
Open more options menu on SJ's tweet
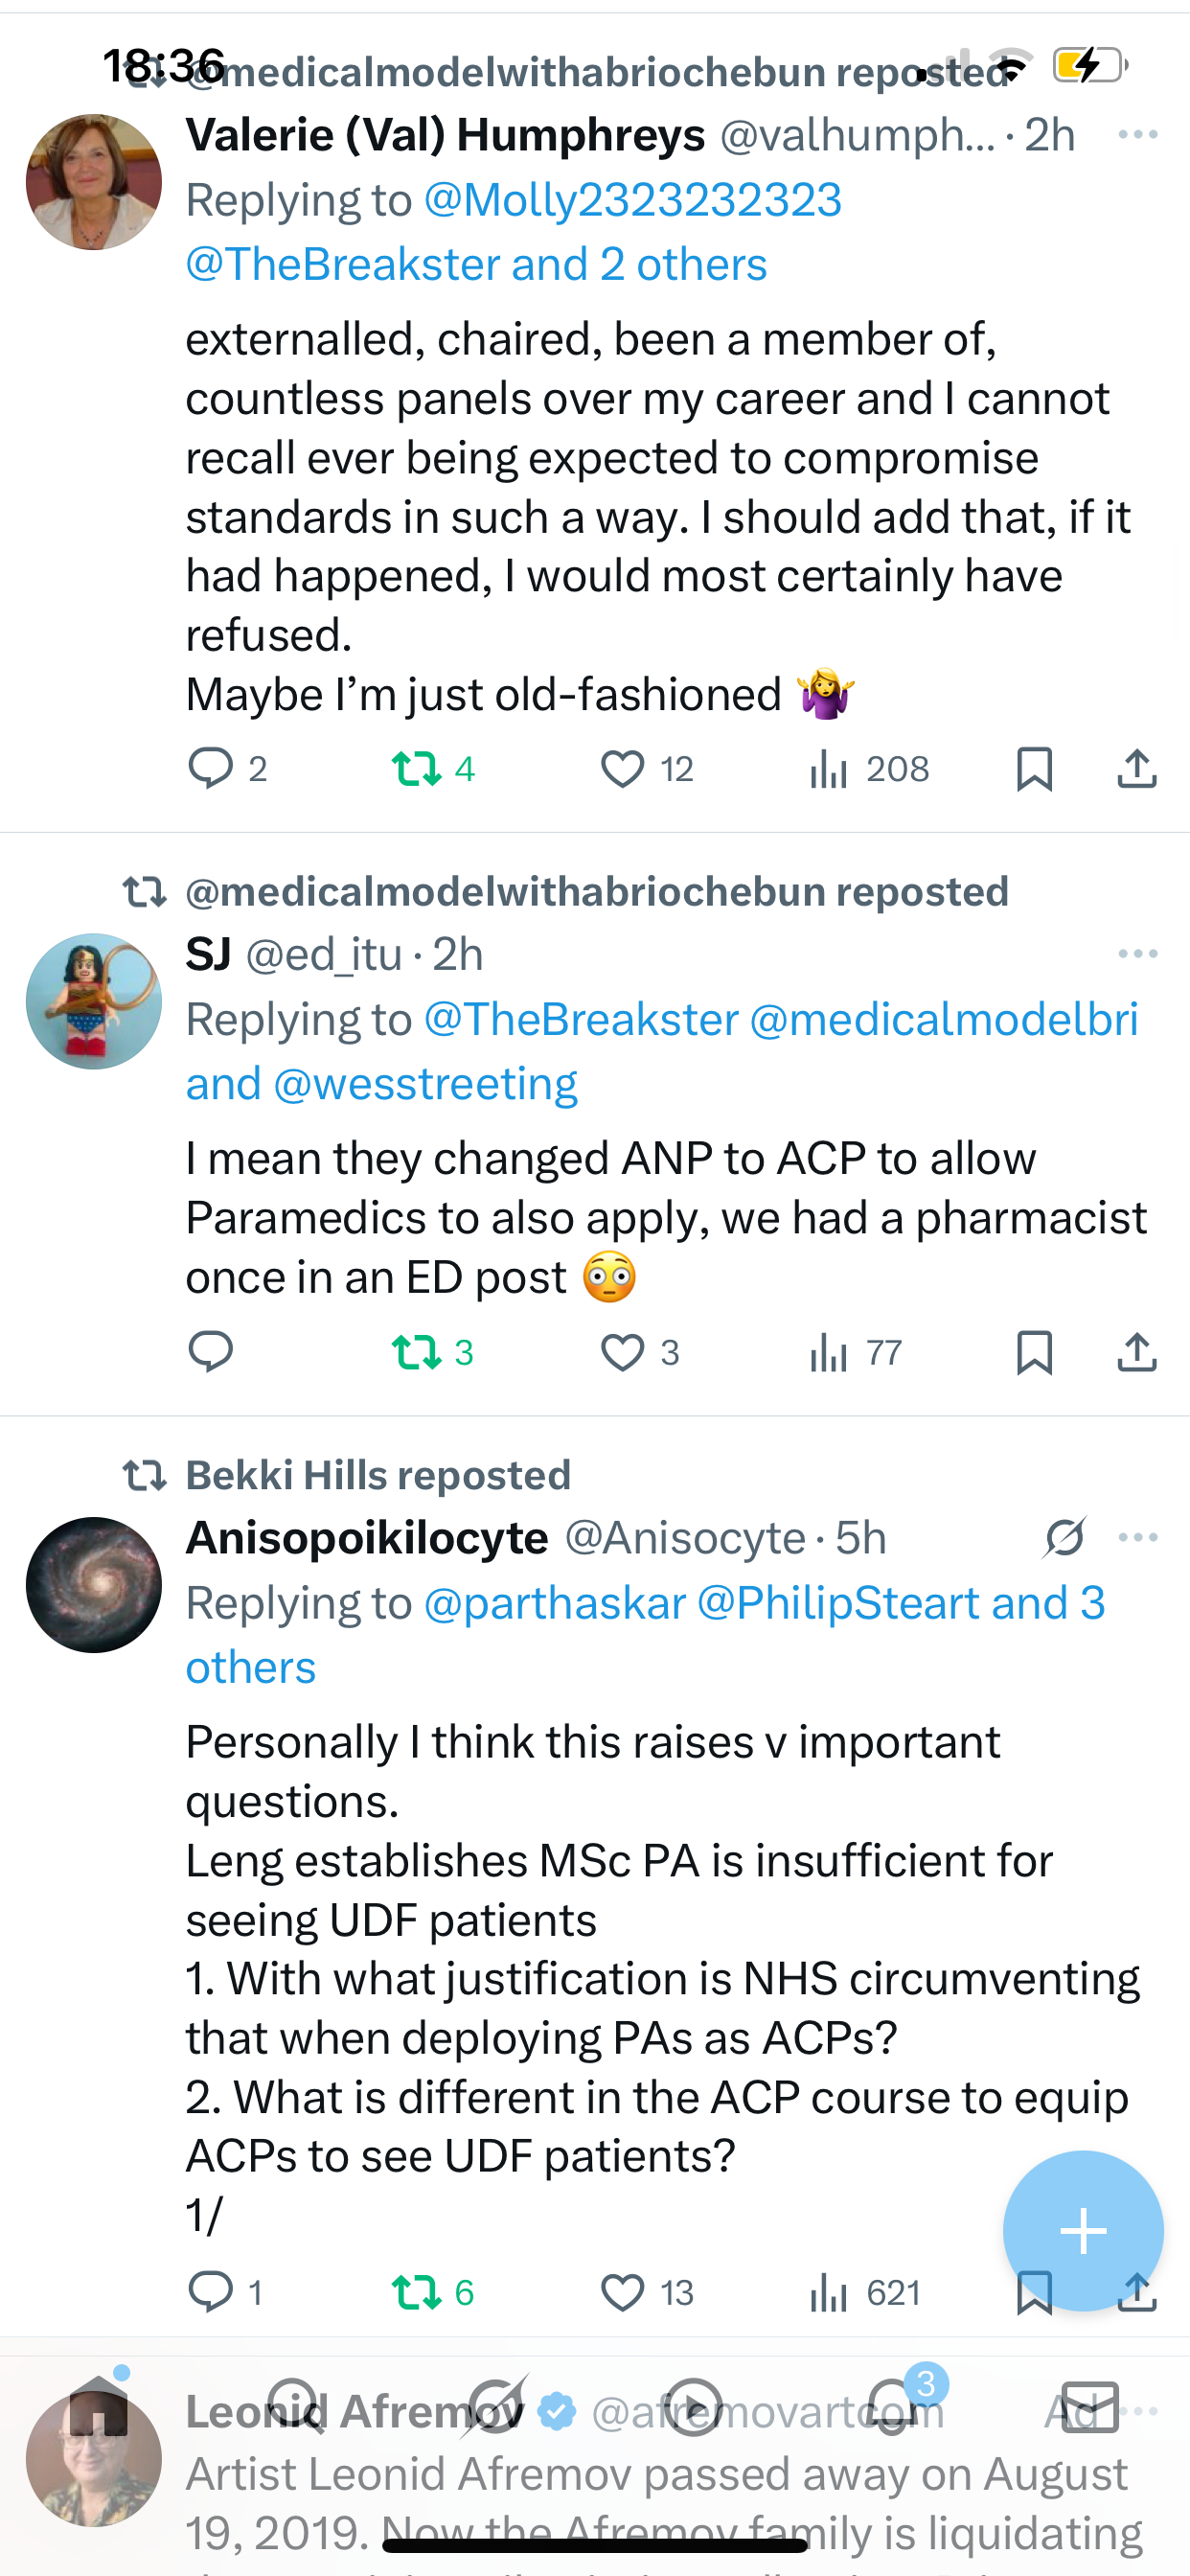1138,954
